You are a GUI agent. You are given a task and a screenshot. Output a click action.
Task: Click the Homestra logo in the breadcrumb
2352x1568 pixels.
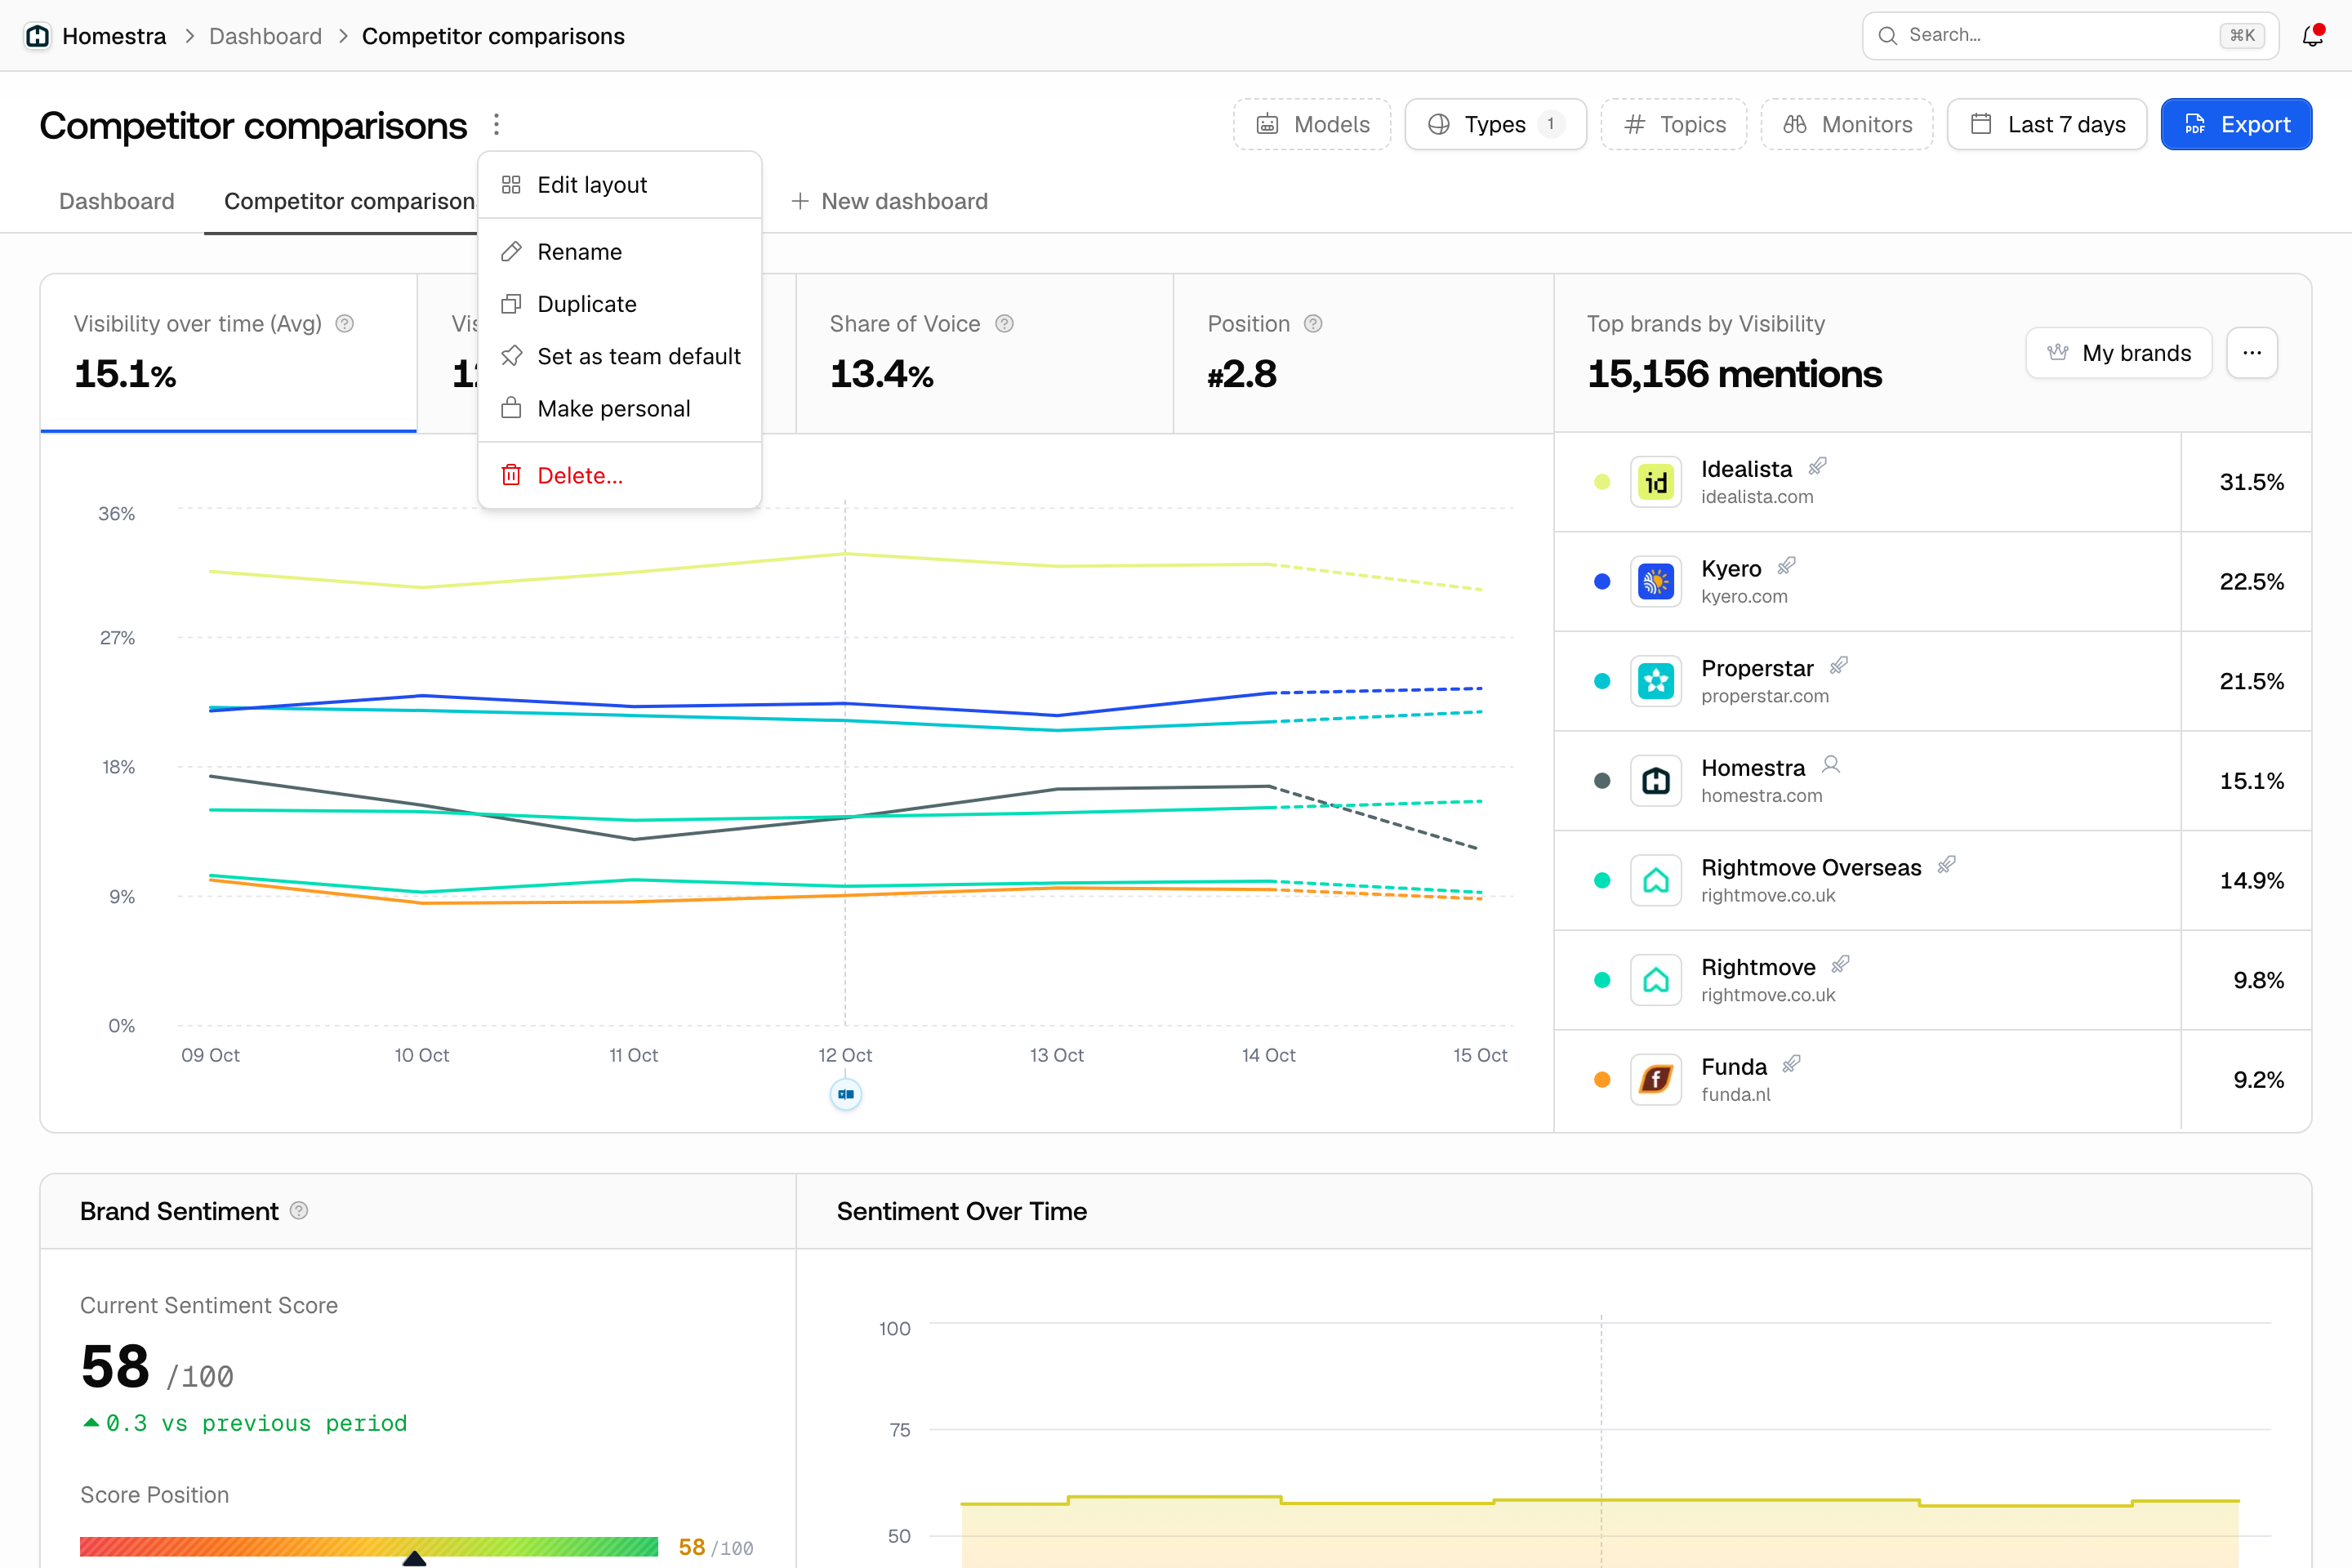(38, 36)
